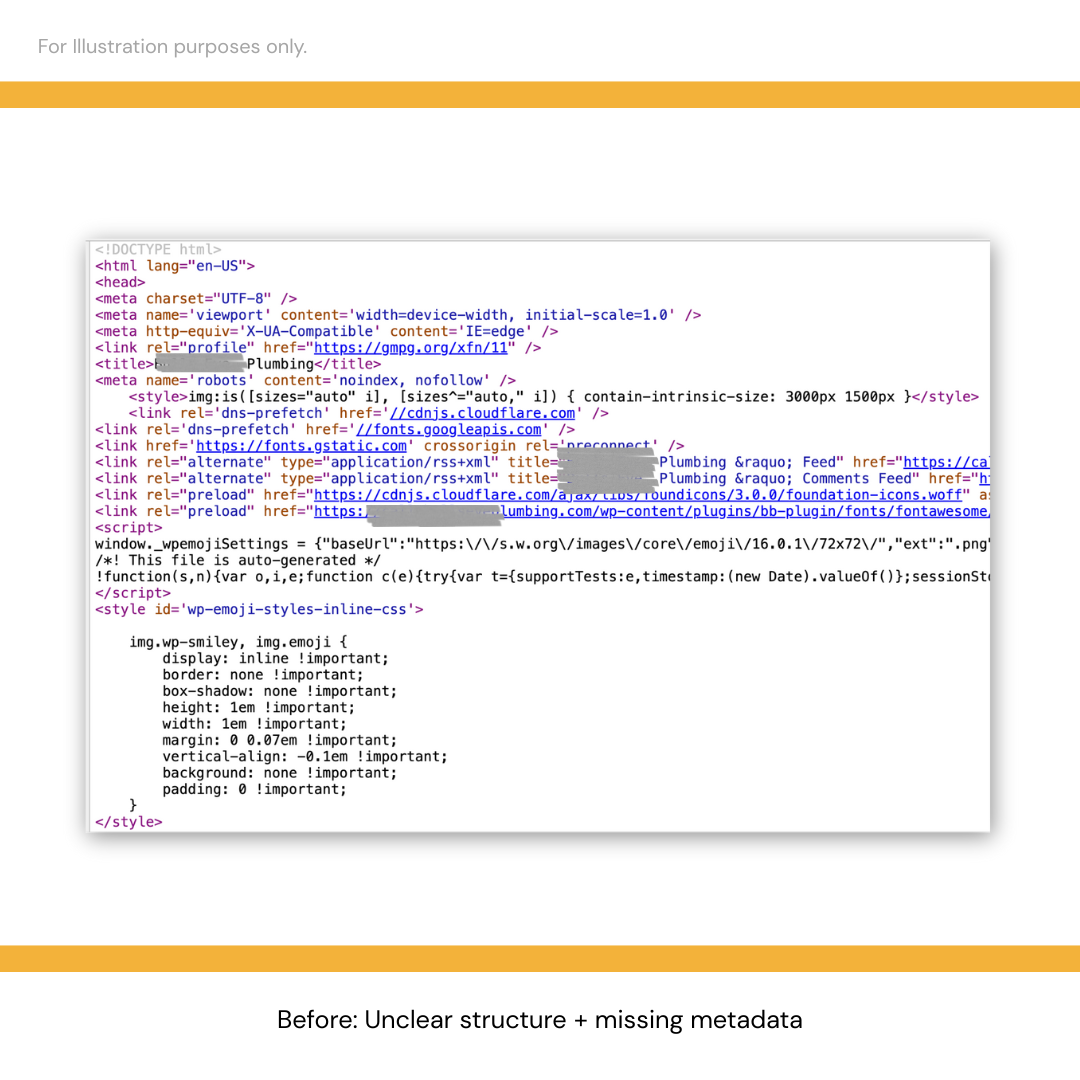Click 'vertical-align: -0.1em !important;' rule
The height and width of the screenshot is (1080, 1080).
(305, 757)
